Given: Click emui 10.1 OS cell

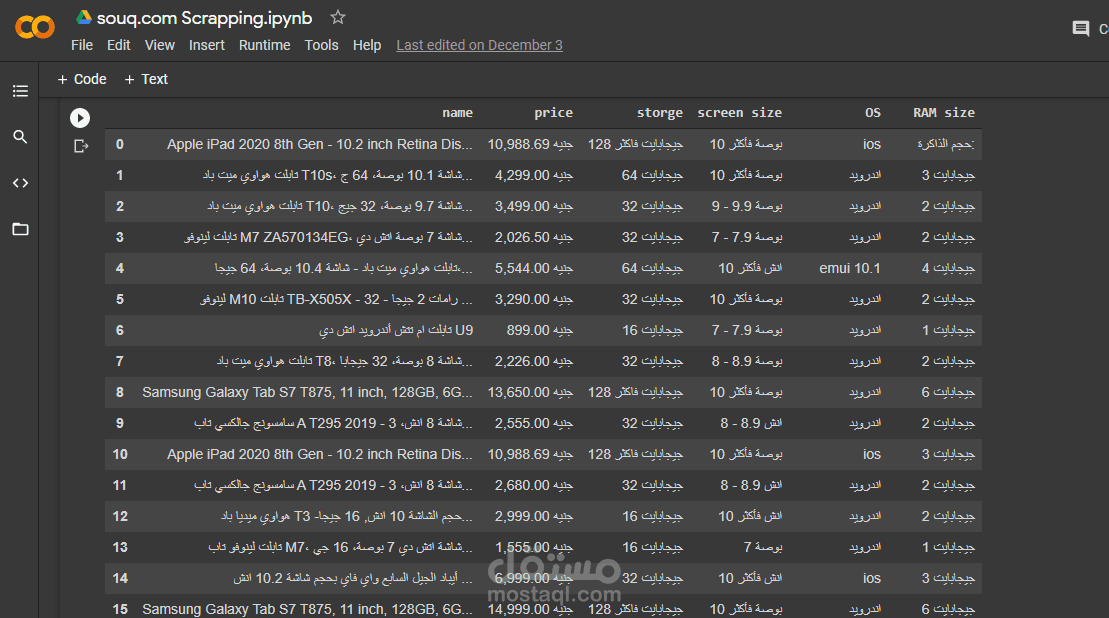Looking at the screenshot, I should 850,268.
